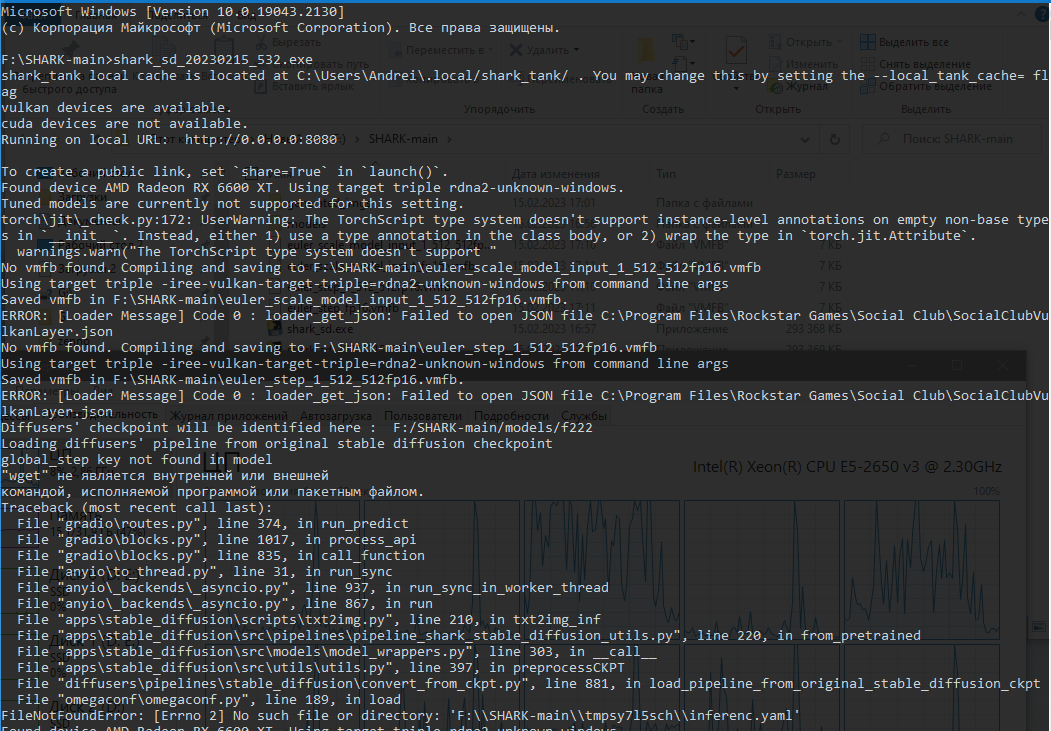
Task: Click the Размер column header
Action: (797, 173)
